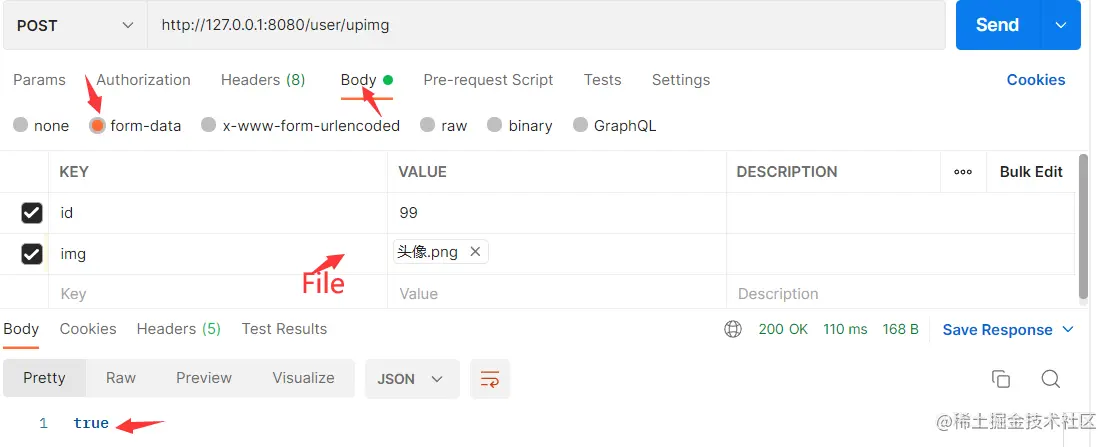1112x447 pixels.
Task: Open the Cookies link
Action: pyautogui.click(x=1035, y=80)
